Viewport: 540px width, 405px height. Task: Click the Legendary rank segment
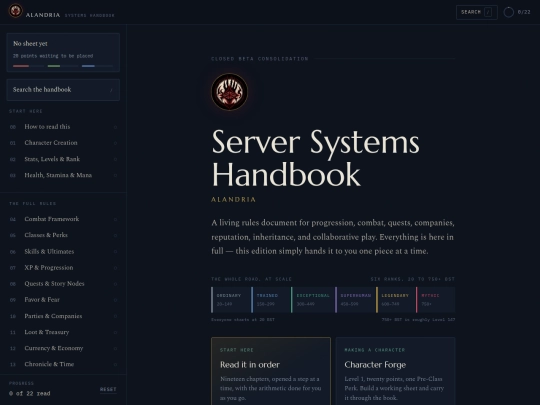pos(396,300)
